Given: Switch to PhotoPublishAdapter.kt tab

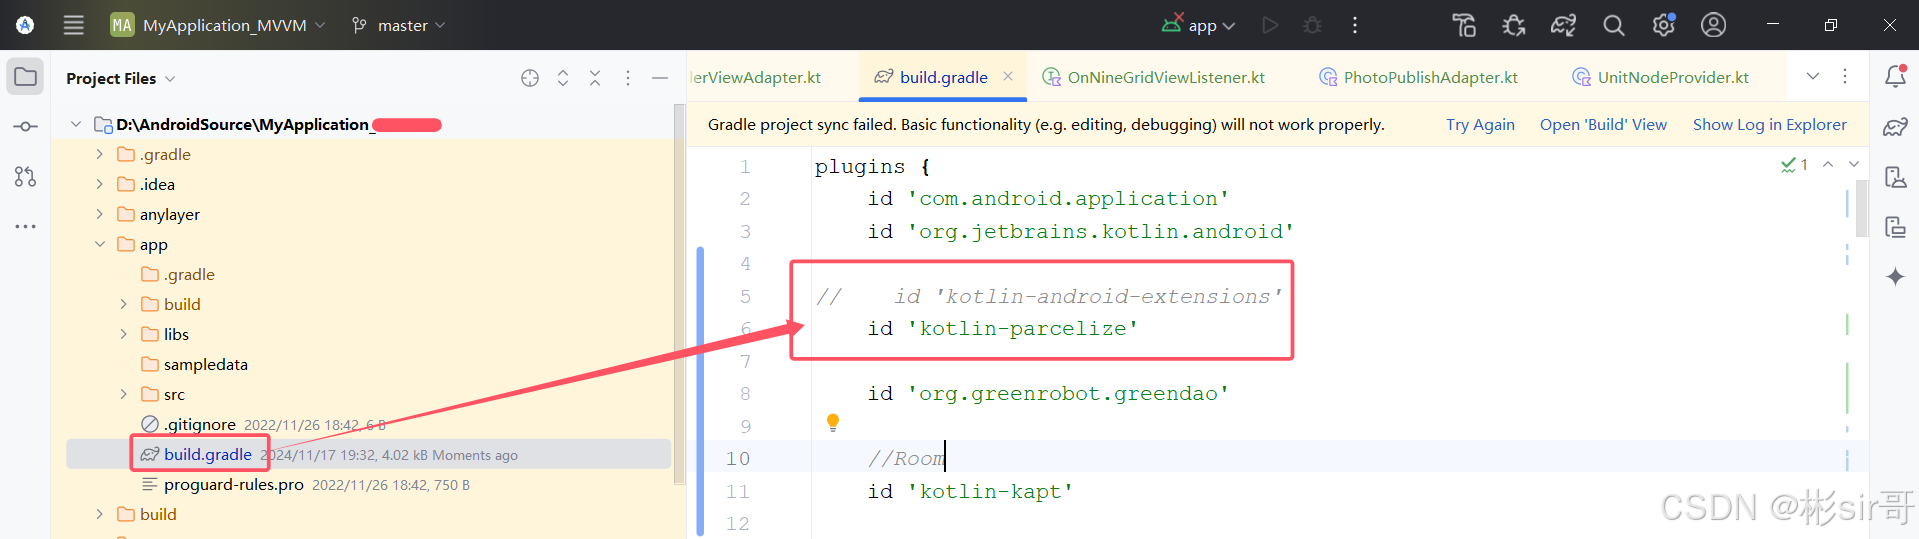Looking at the screenshot, I should pyautogui.click(x=1418, y=77).
